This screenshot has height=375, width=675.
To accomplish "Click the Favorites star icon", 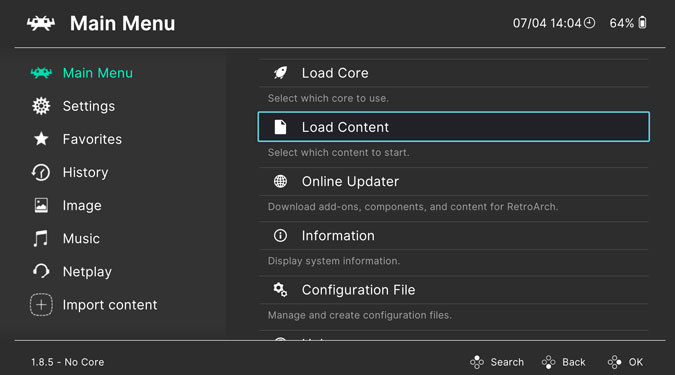I will tap(41, 139).
